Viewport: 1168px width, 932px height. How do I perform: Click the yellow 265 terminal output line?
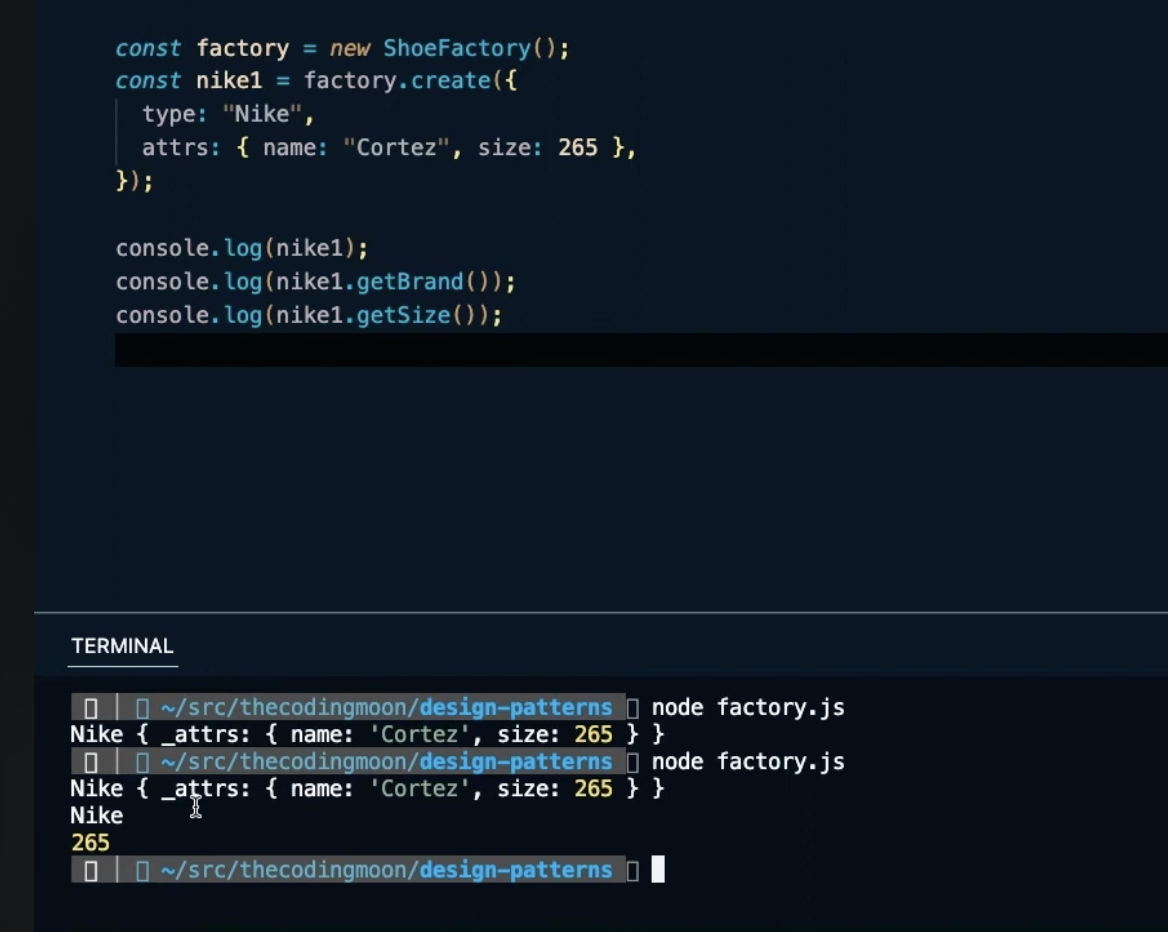coord(91,843)
